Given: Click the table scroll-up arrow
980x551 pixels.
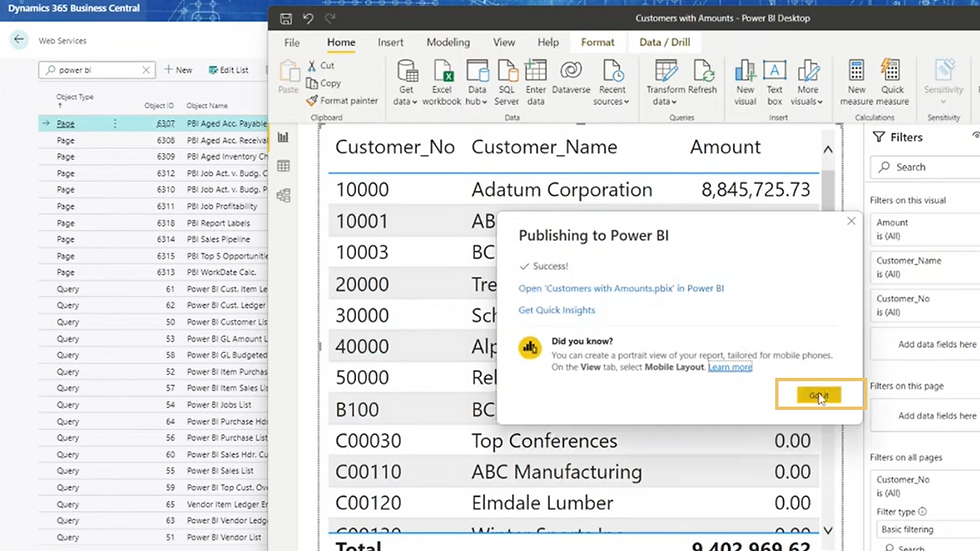Looking at the screenshot, I should tap(828, 149).
